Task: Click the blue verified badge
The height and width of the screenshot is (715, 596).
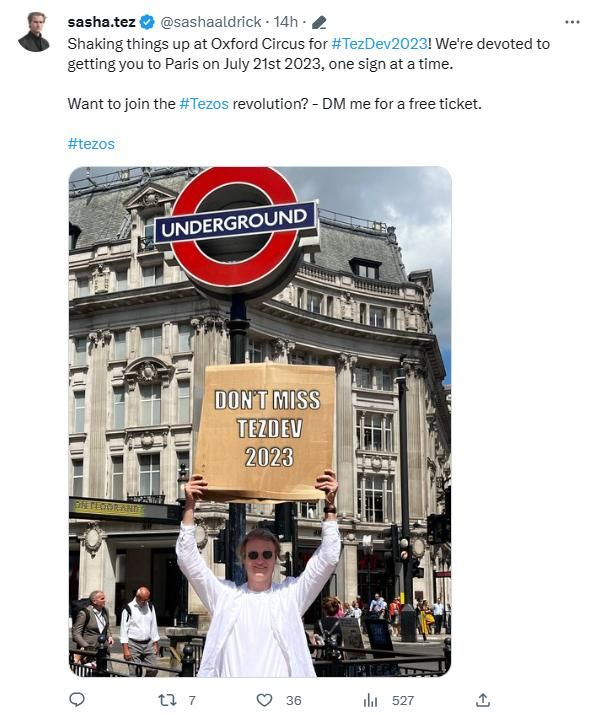Action: point(147,21)
